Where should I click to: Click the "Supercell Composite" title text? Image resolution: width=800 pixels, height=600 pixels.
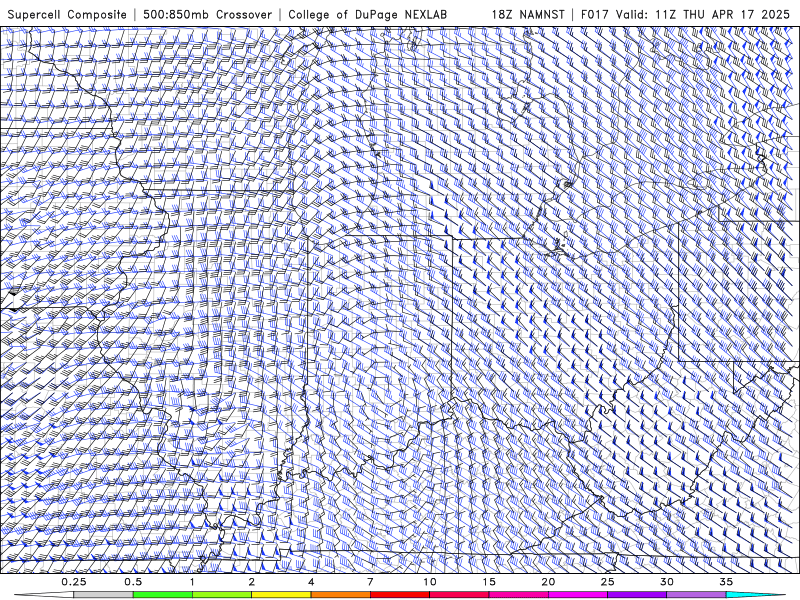click(67, 15)
